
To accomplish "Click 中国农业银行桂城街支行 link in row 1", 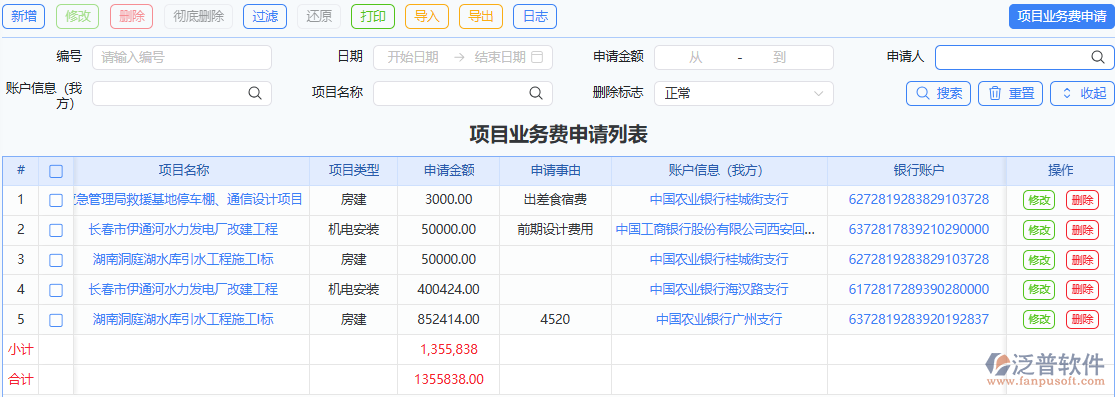I will [719, 199].
